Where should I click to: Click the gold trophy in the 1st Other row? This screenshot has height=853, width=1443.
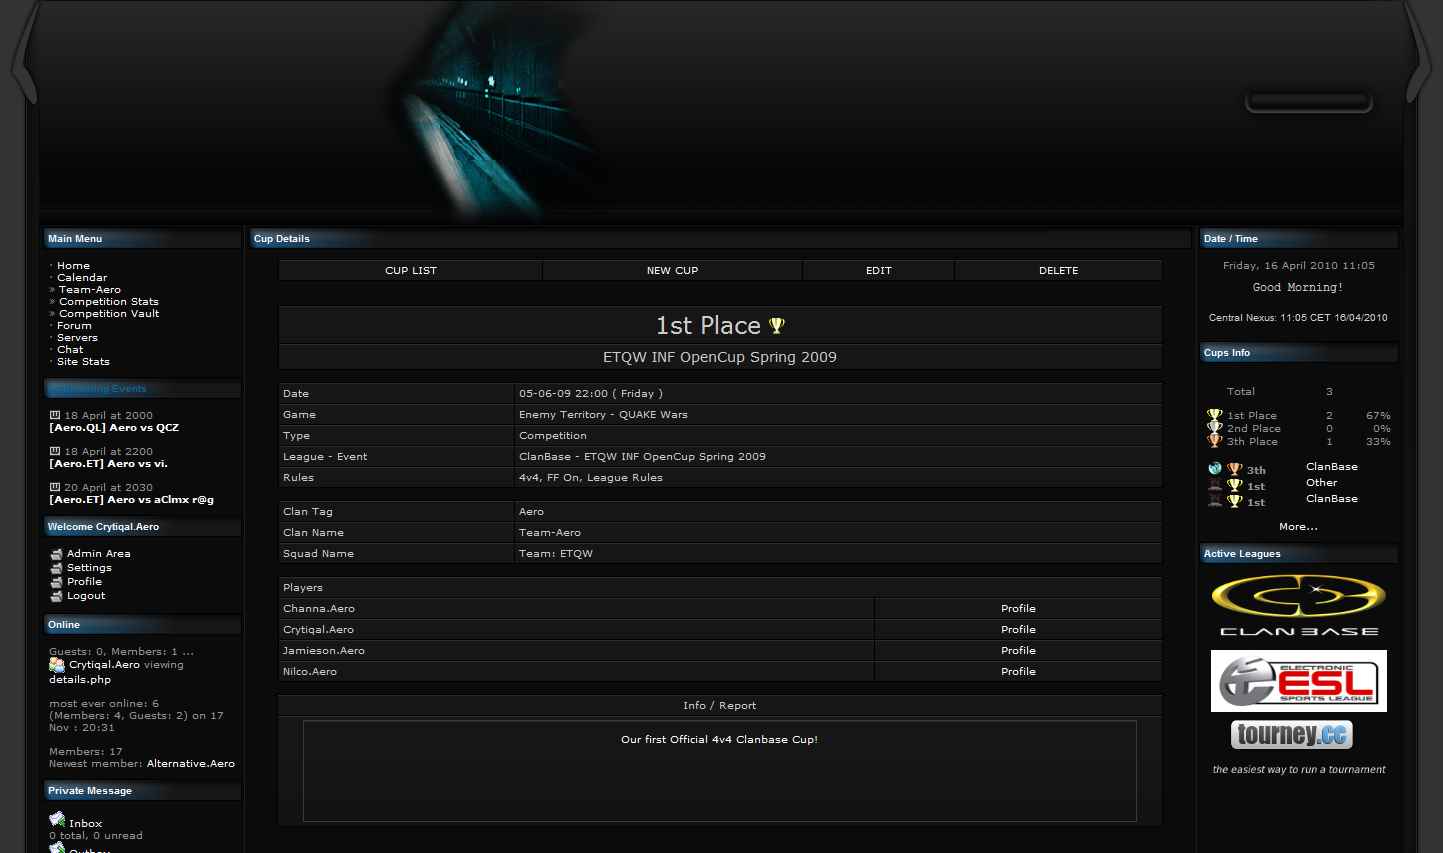[x=1235, y=486]
